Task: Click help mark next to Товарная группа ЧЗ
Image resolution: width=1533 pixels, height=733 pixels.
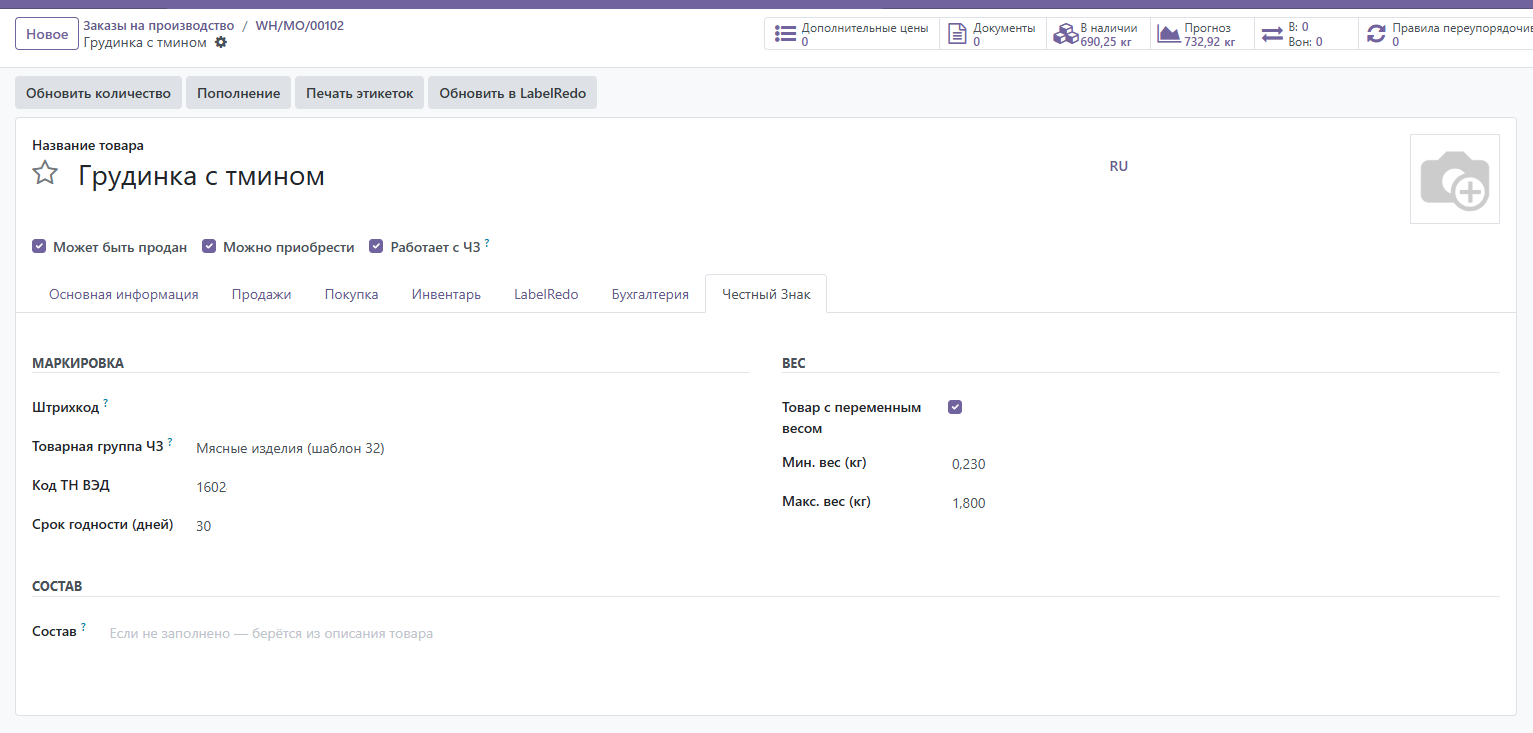Action: coord(170,441)
